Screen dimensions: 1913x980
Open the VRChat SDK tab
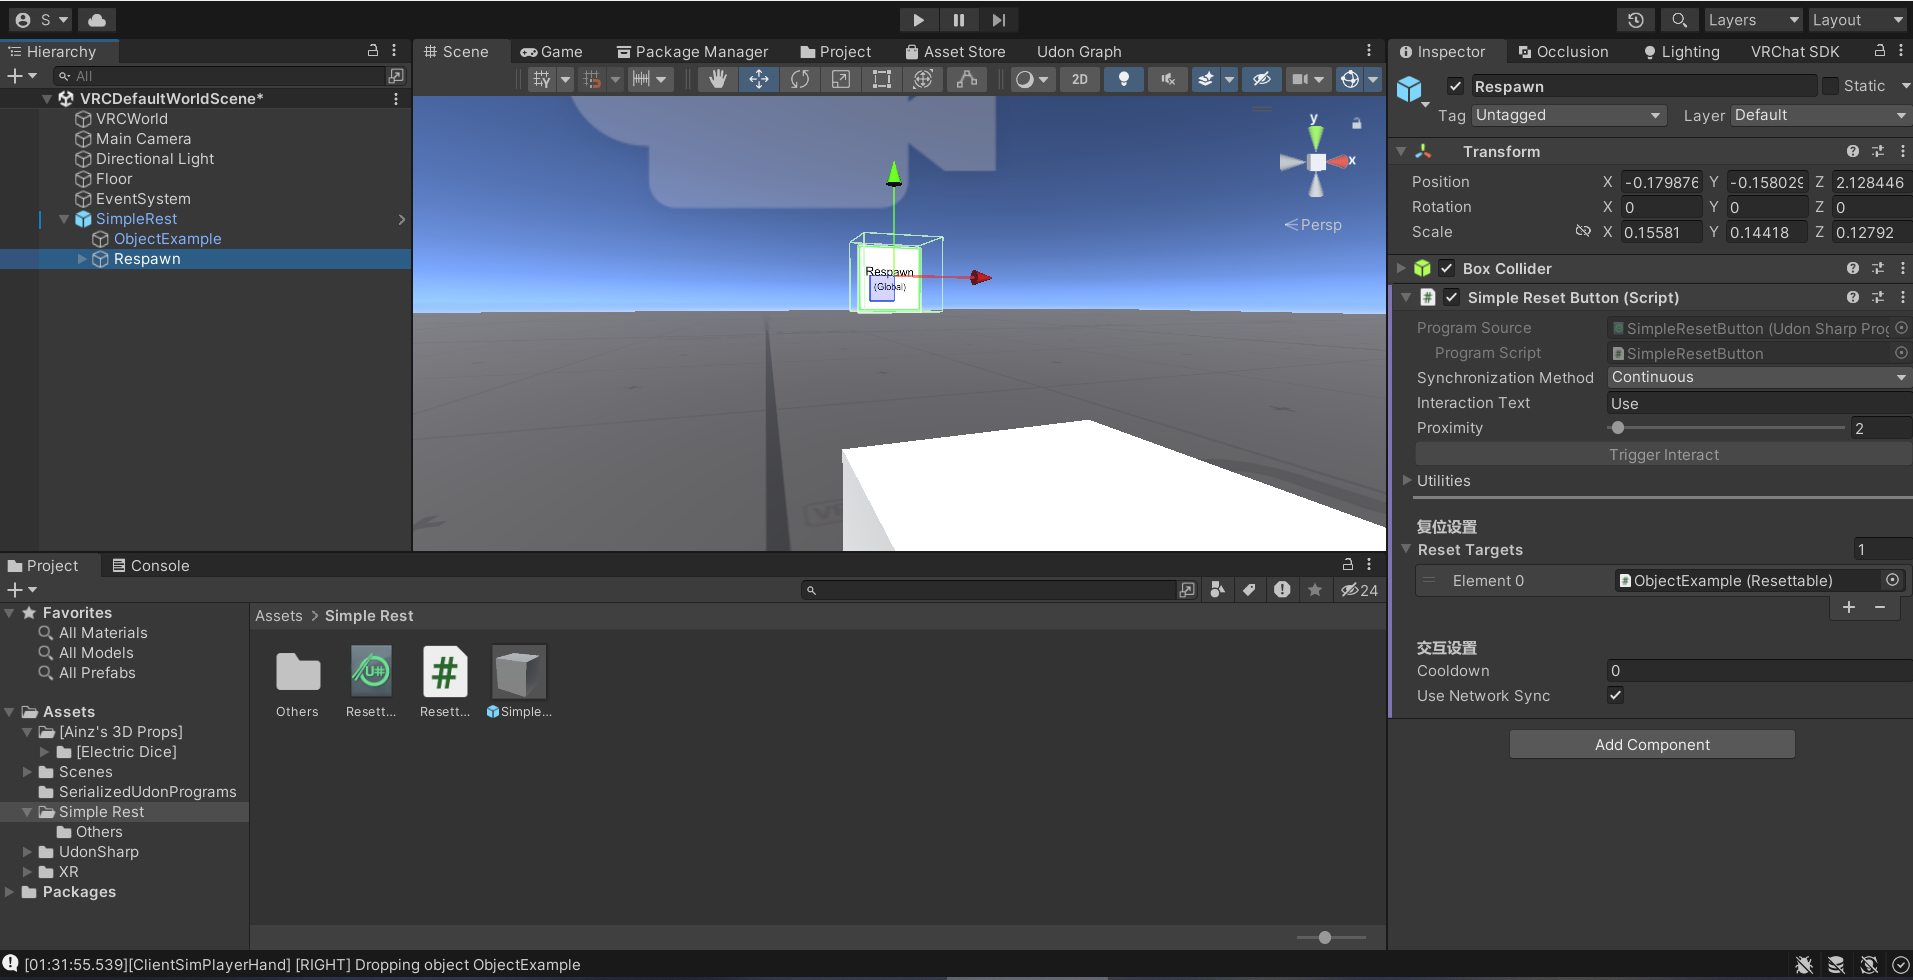tap(1795, 51)
